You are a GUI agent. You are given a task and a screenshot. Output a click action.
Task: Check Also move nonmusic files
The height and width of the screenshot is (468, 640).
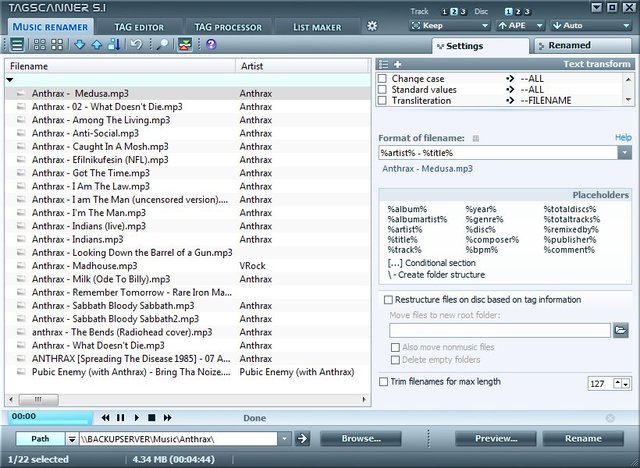pyautogui.click(x=395, y=347)
